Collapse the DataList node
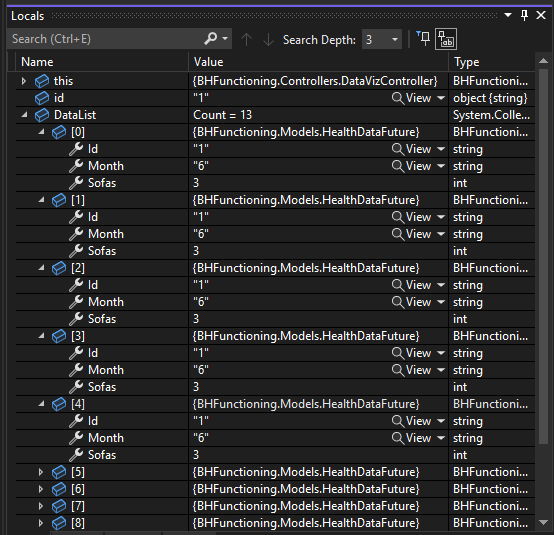 click(x=24, y=115)
